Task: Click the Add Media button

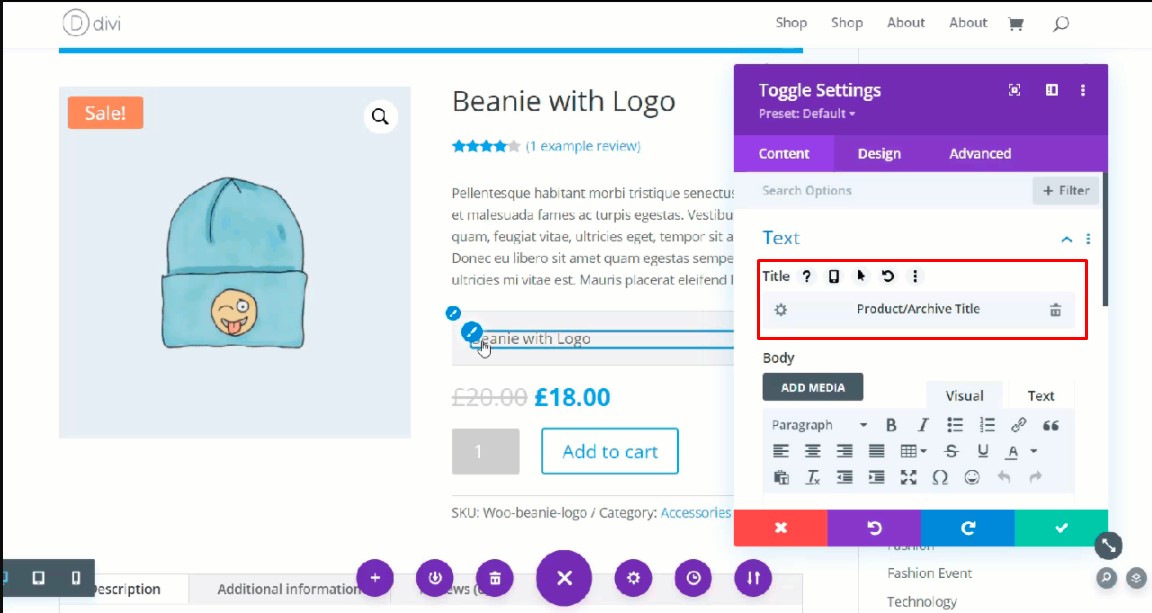Action: 812,387
